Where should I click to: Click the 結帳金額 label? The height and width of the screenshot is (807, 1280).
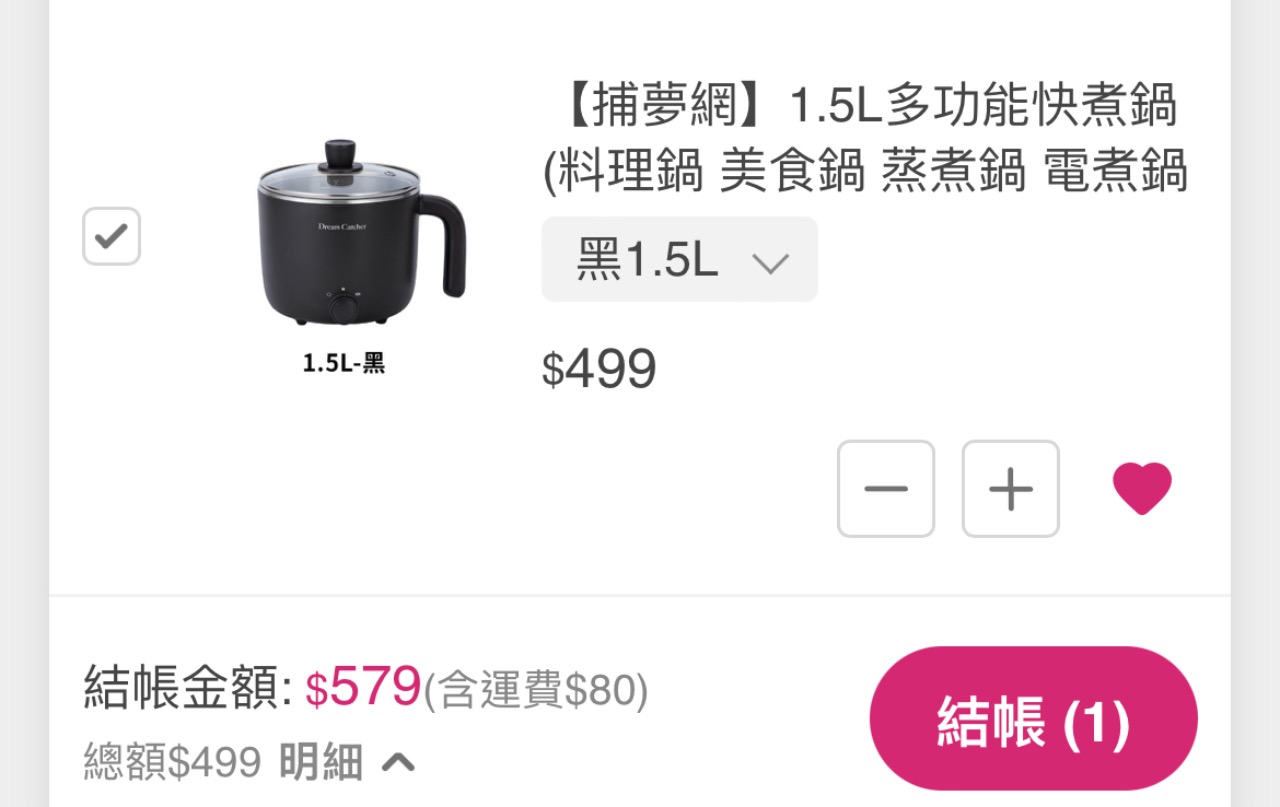point(187,688)
